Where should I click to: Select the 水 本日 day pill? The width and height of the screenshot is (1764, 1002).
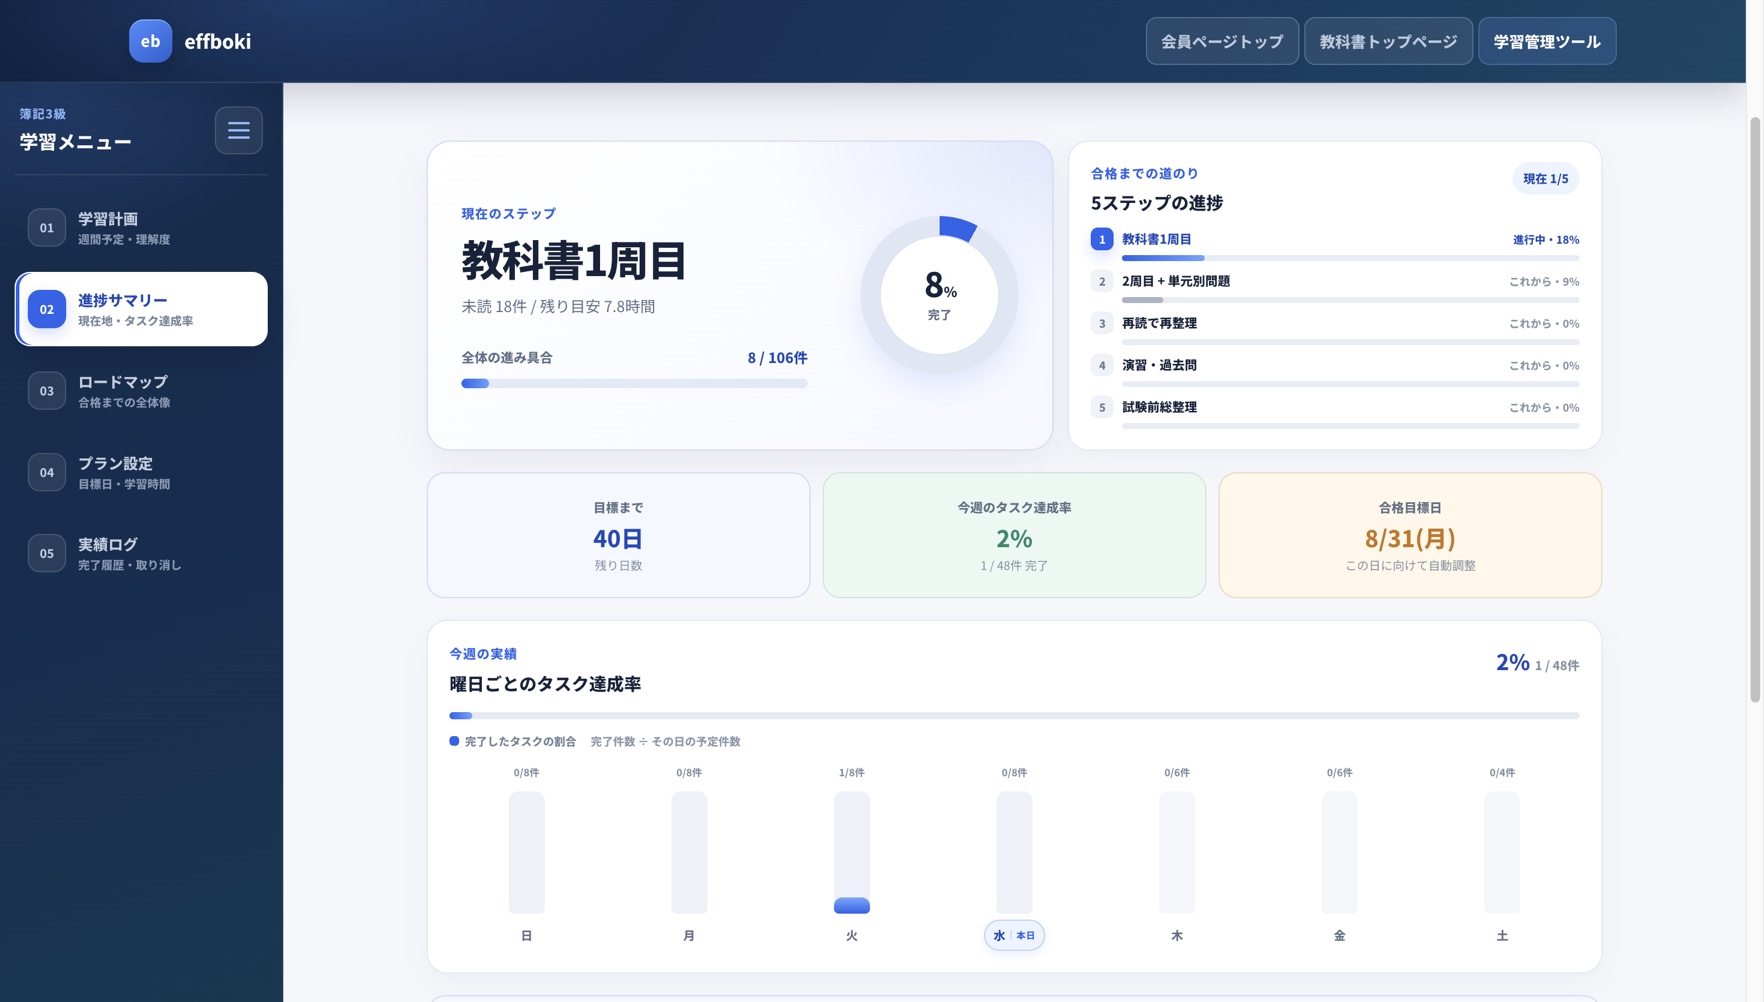pos(1014,935)
